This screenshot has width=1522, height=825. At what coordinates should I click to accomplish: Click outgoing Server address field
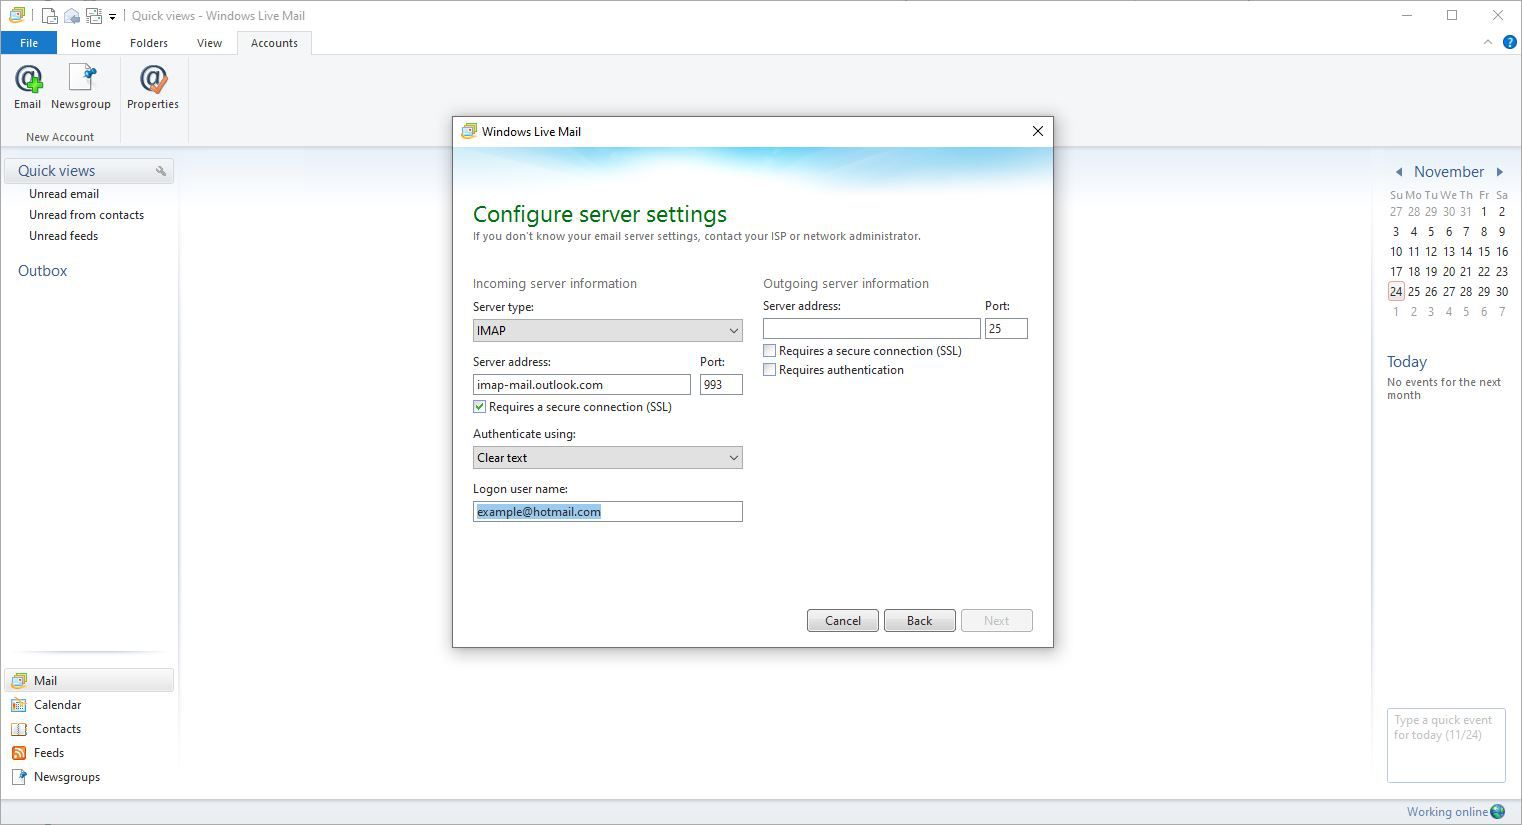point(872,329)
